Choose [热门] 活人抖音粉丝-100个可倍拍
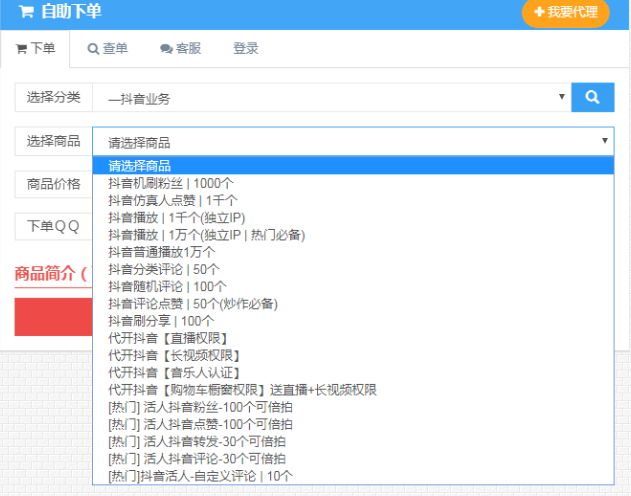This screenshot has height=496, width=631. pyautogui.click(x=353, y=407)
